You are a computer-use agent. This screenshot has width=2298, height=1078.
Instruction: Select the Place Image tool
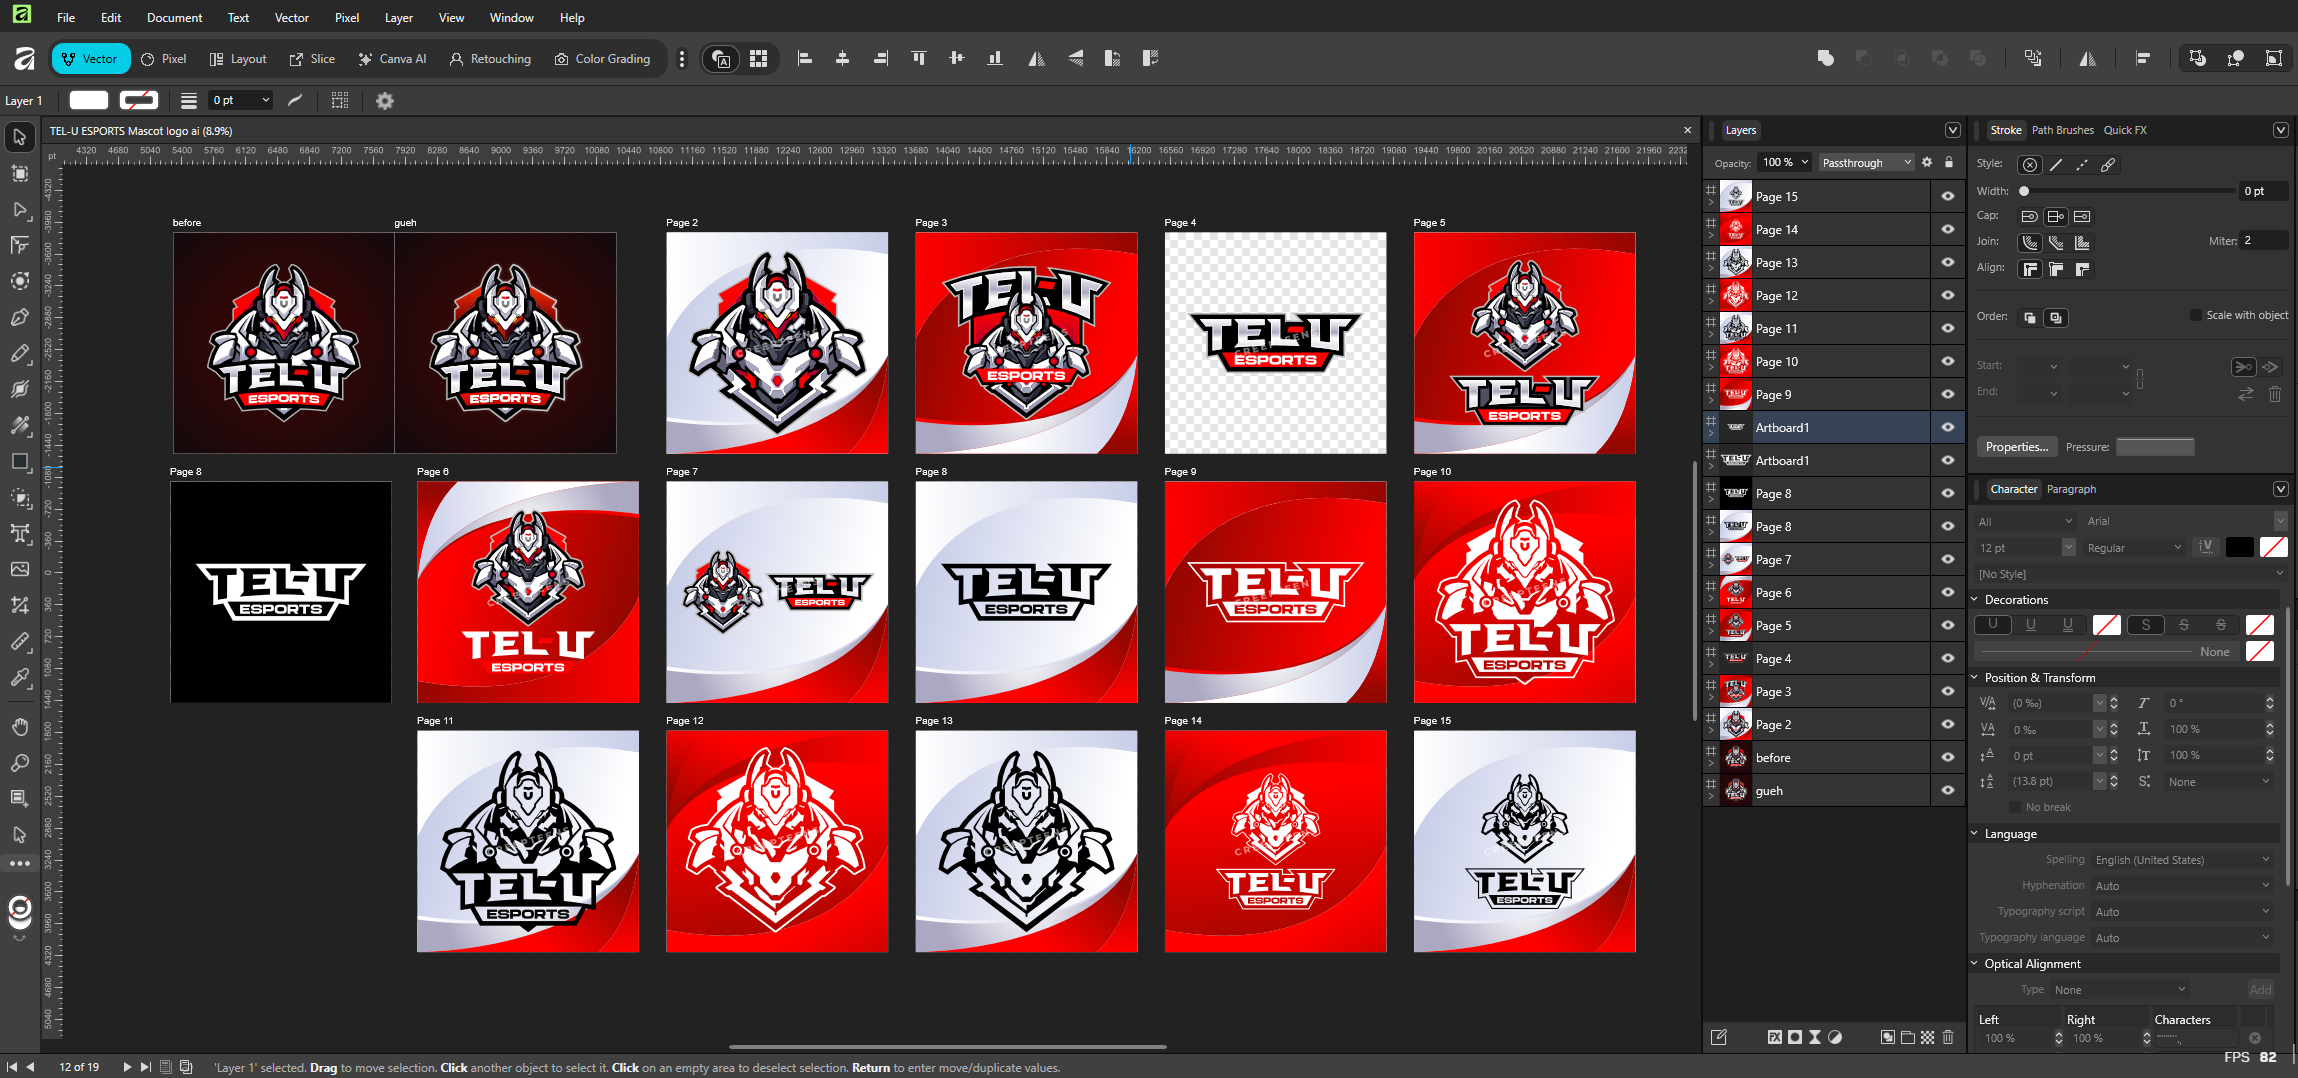click(x=20, y=569)
